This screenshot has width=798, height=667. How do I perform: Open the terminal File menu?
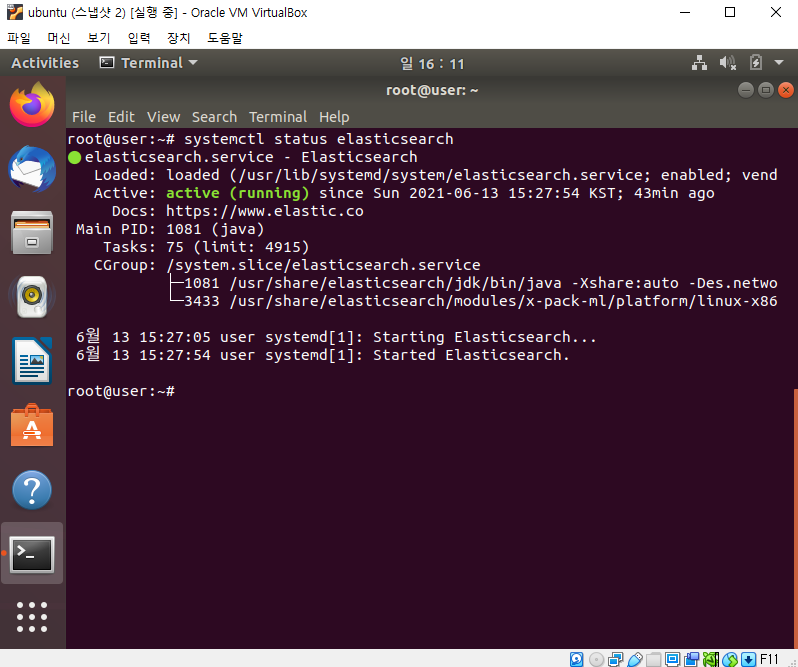[x=84, y=117]
